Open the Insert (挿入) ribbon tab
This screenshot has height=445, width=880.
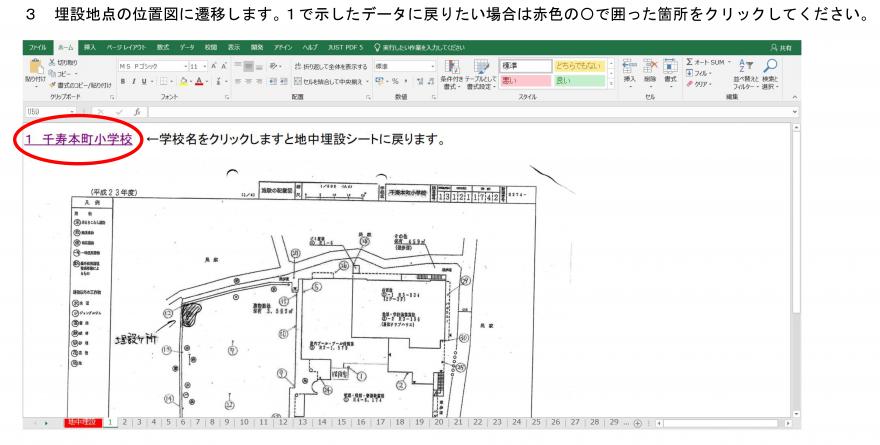(91, 46)
